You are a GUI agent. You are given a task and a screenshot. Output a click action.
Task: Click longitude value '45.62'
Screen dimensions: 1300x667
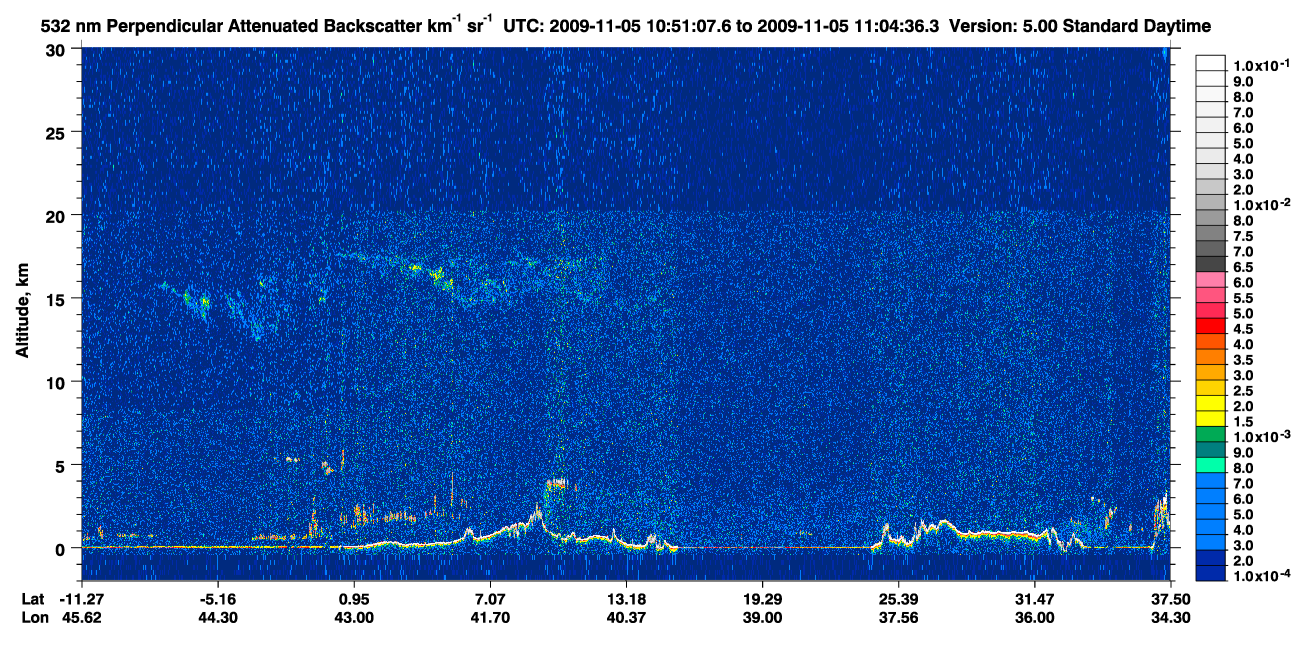pyautogui.click(x=82, y=617)
